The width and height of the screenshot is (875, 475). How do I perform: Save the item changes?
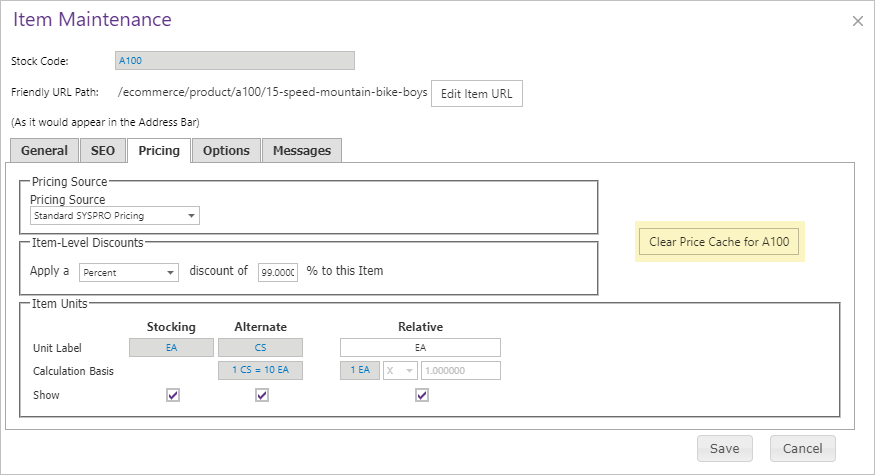[724, 448]
